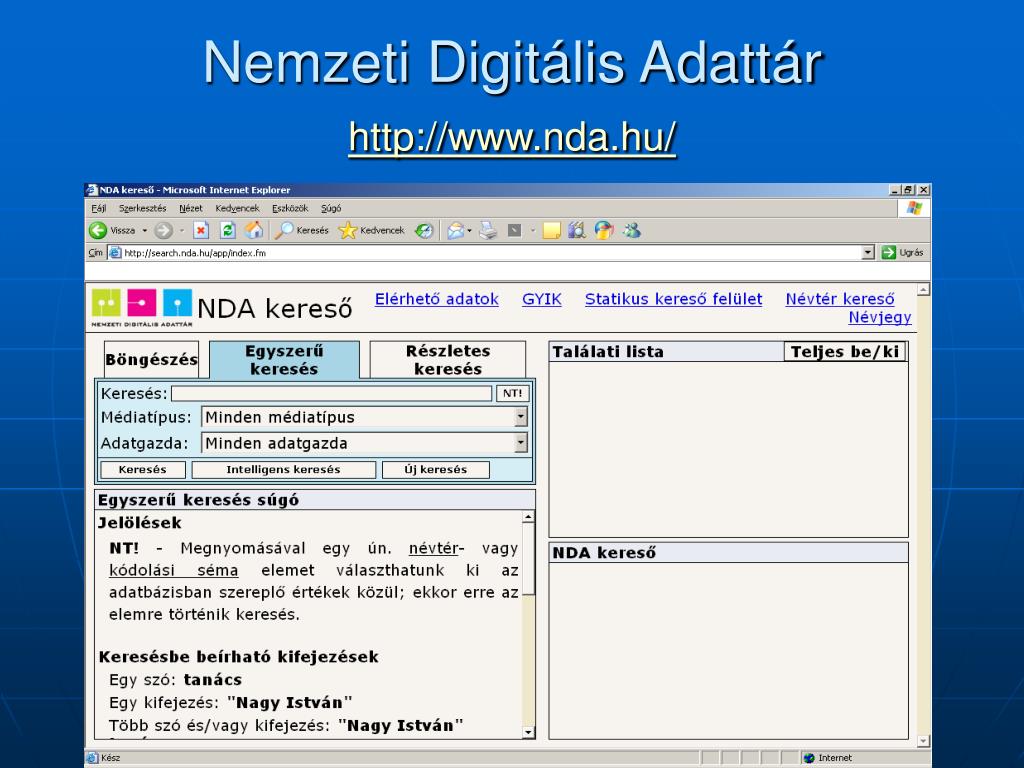This screenshot has height=768, width=1024.
Task: Go to the home page icon
Action: [254, 230]
